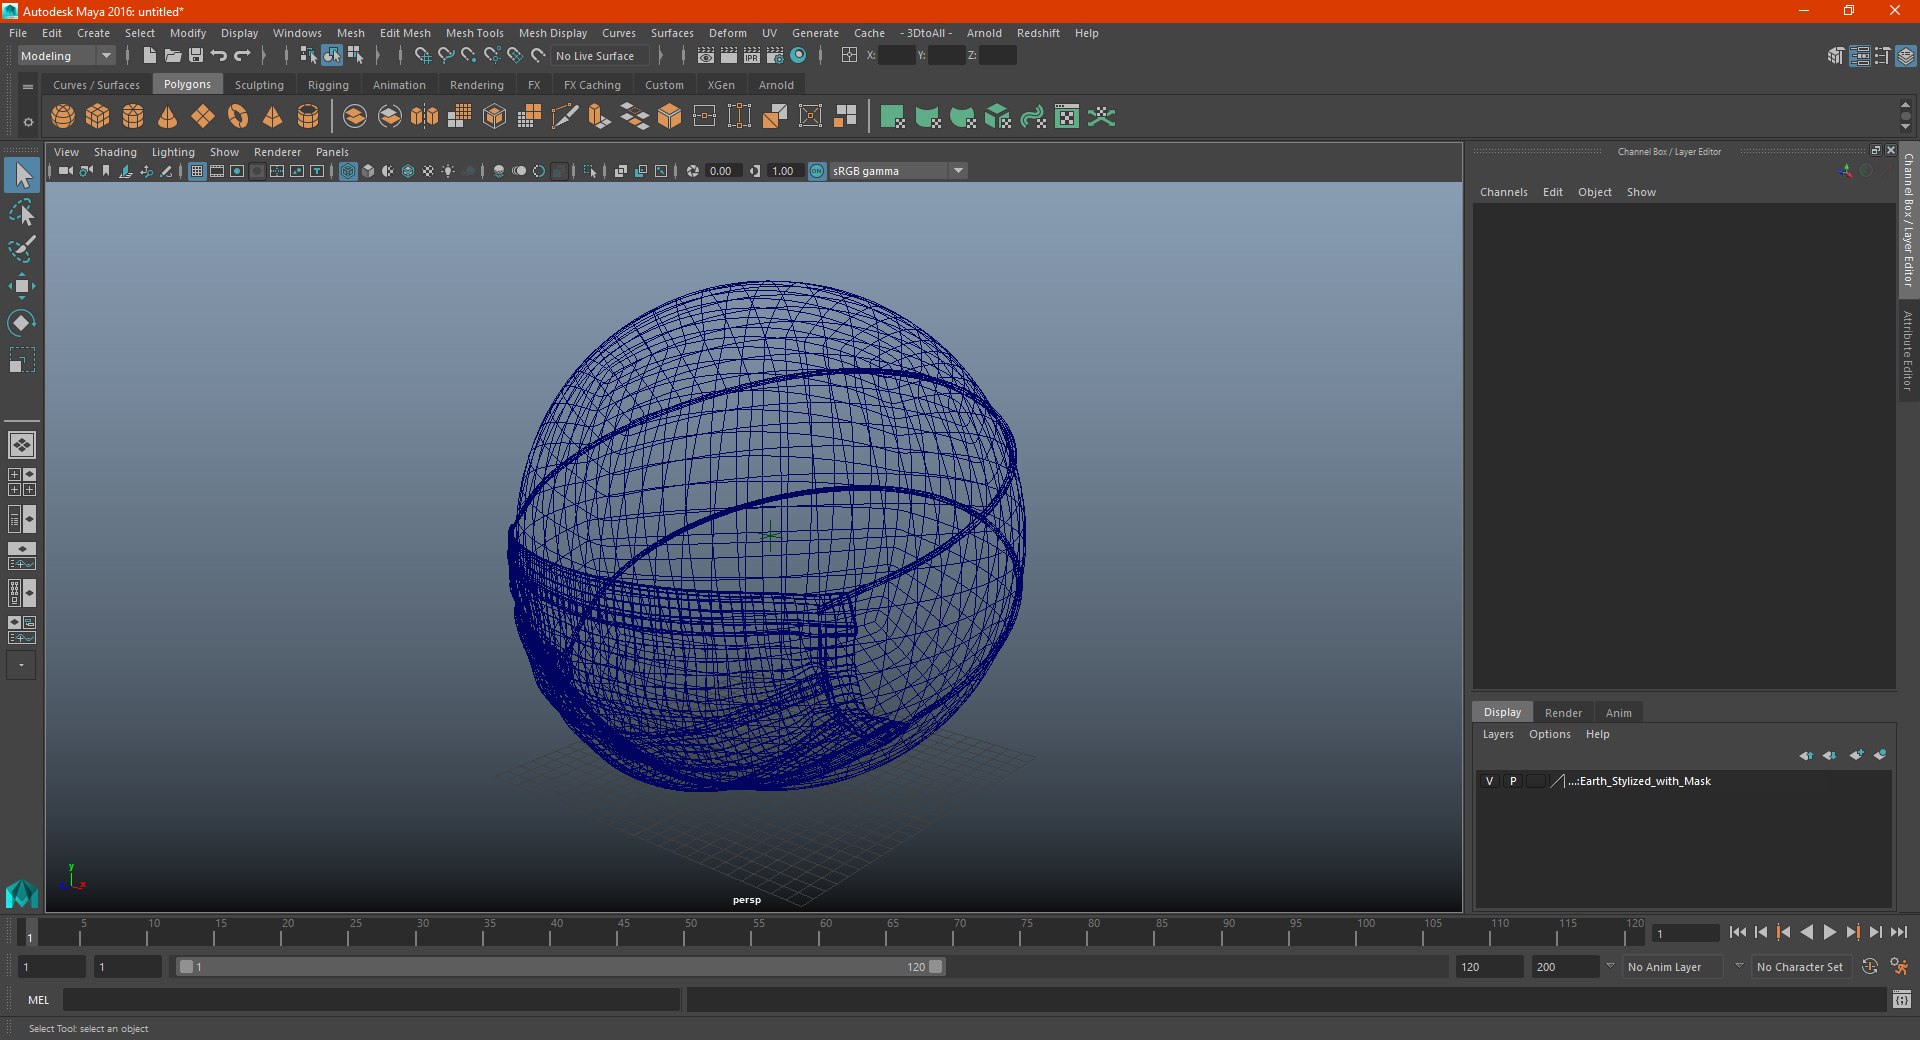Image resolution: width=1920 pixels, height=1040 pixels.
Task: Play the animation forwards
Action: (x=1829, y=932)
